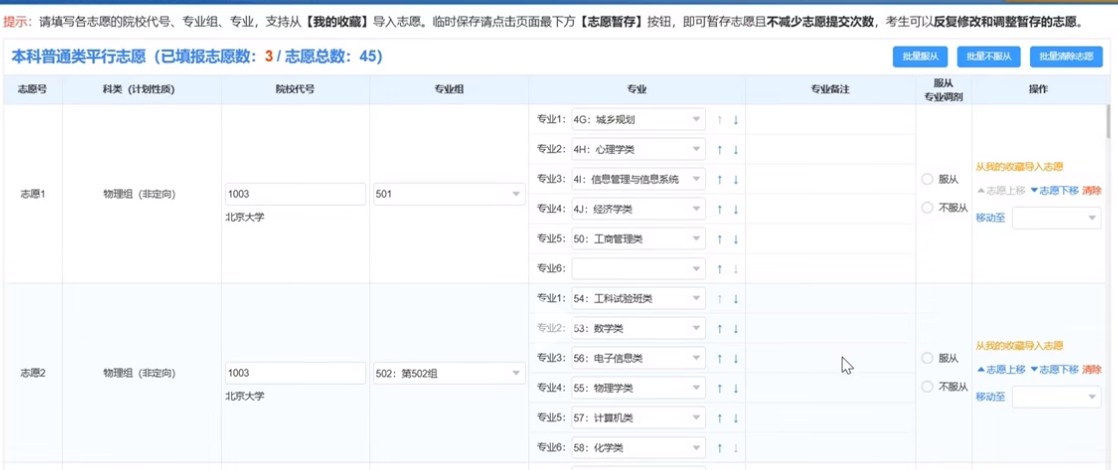Click move-down arrow for 56 电子信息类 major
The image size is (1118, 470).
click(736, 359)
